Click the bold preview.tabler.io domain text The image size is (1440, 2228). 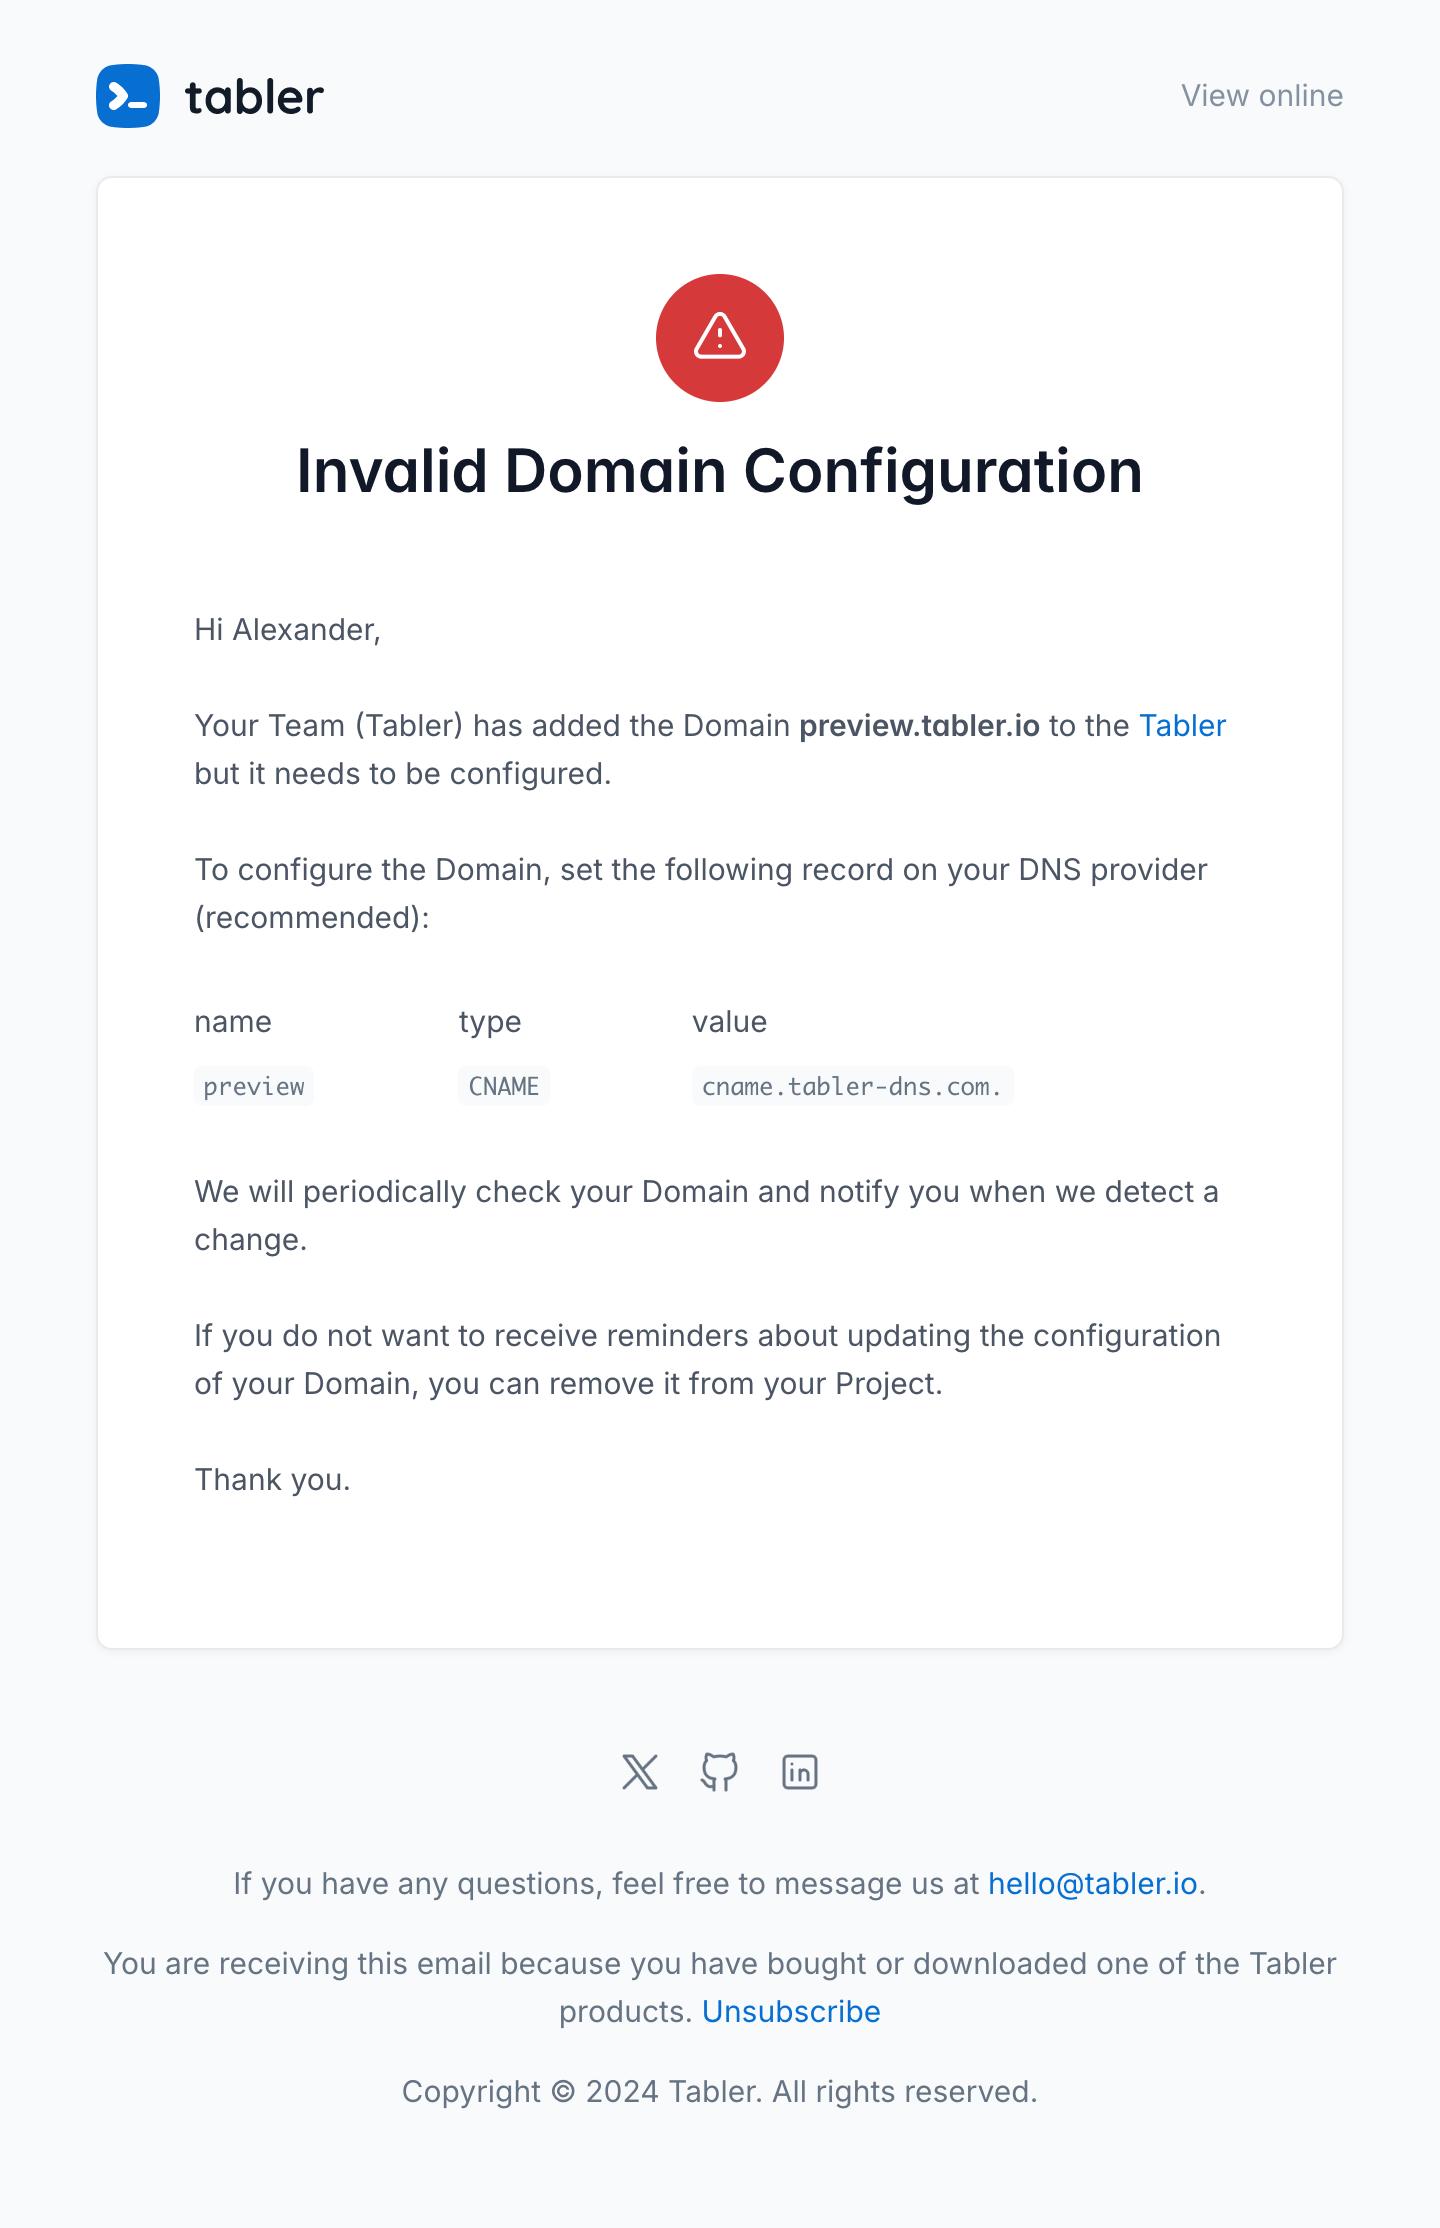[x=918, y=725]
